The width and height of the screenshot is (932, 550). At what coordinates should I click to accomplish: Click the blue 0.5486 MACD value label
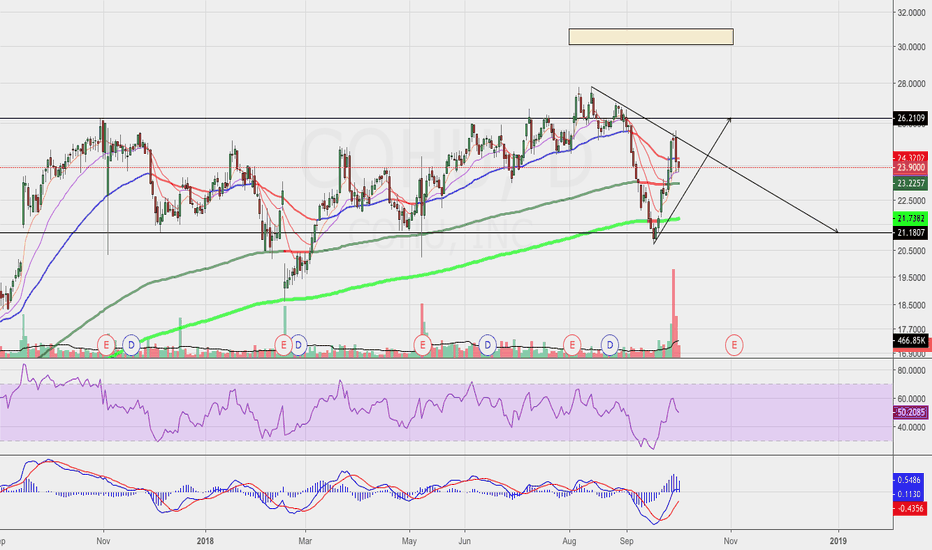coord(910,480)
